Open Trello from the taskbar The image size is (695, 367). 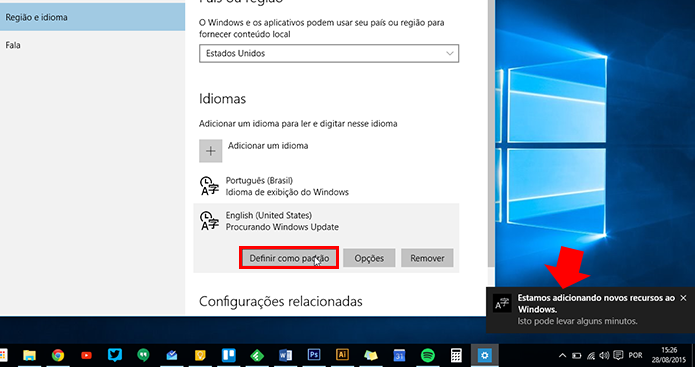click(228, 355)
